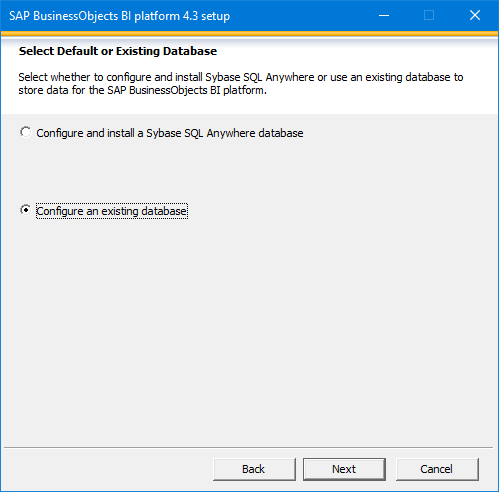499x492 pixels.
Task: Click the description text about Sybase SQL Anywhere
Action: (x=241, y=84)
